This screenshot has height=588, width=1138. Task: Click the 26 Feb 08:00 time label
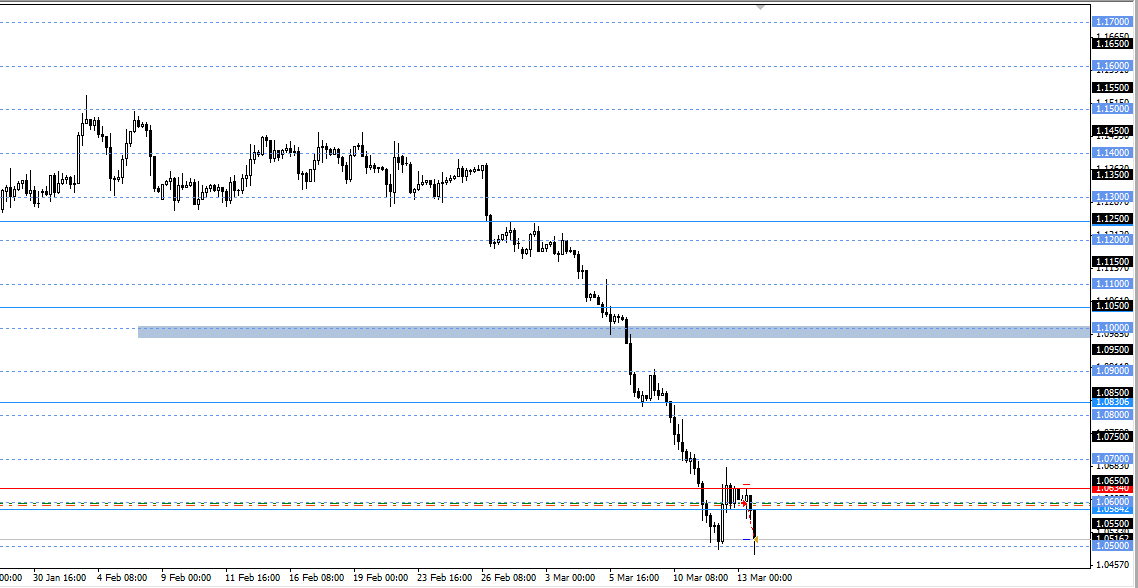509,578
